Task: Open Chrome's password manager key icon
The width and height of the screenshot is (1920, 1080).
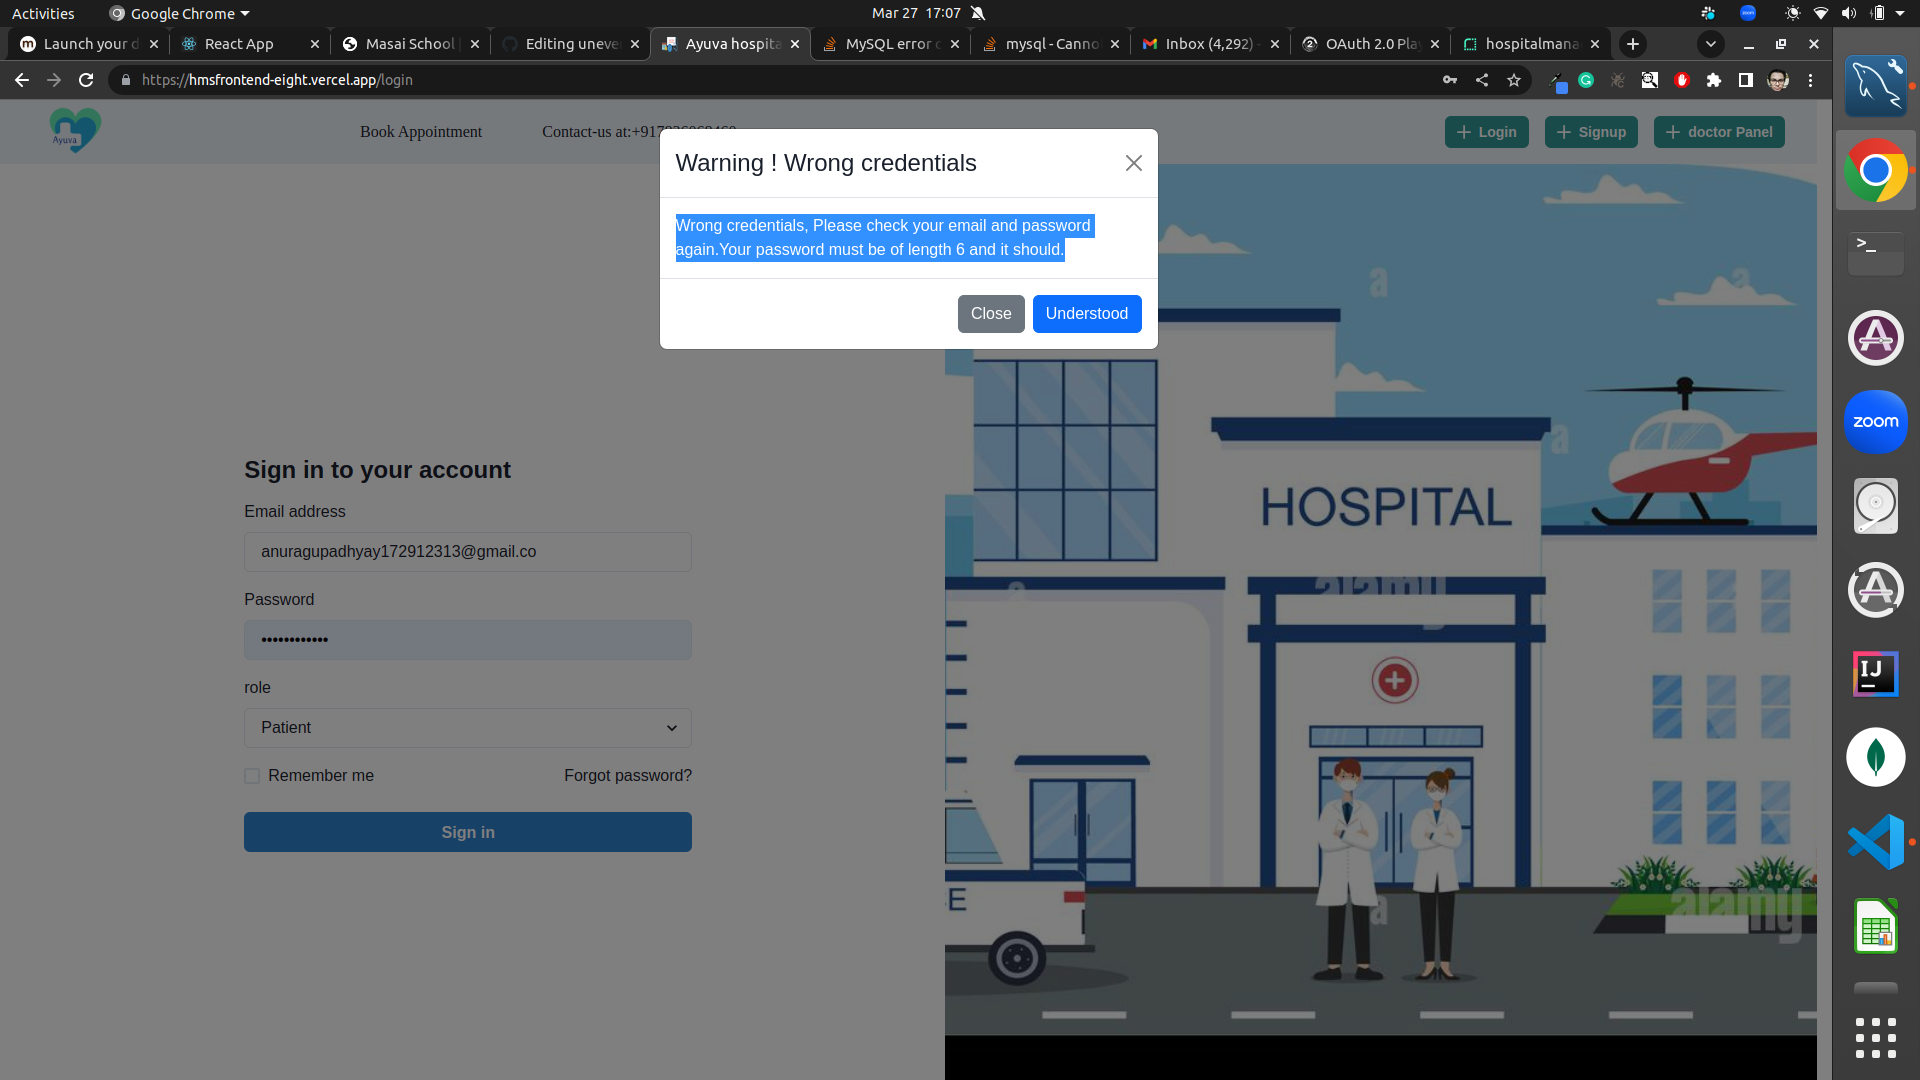Action: click(x=1450, y=80)
